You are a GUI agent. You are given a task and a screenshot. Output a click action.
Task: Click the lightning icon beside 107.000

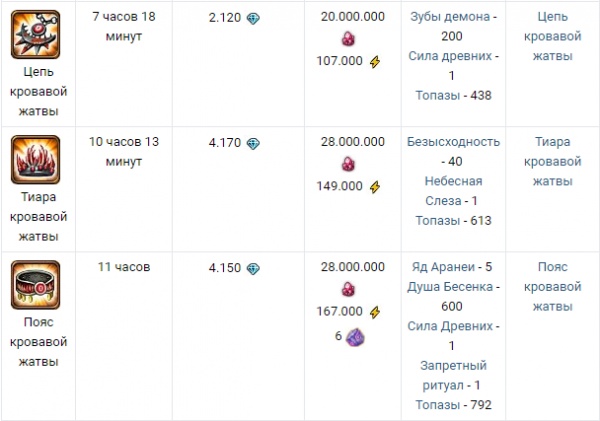(x=375, y=62)
